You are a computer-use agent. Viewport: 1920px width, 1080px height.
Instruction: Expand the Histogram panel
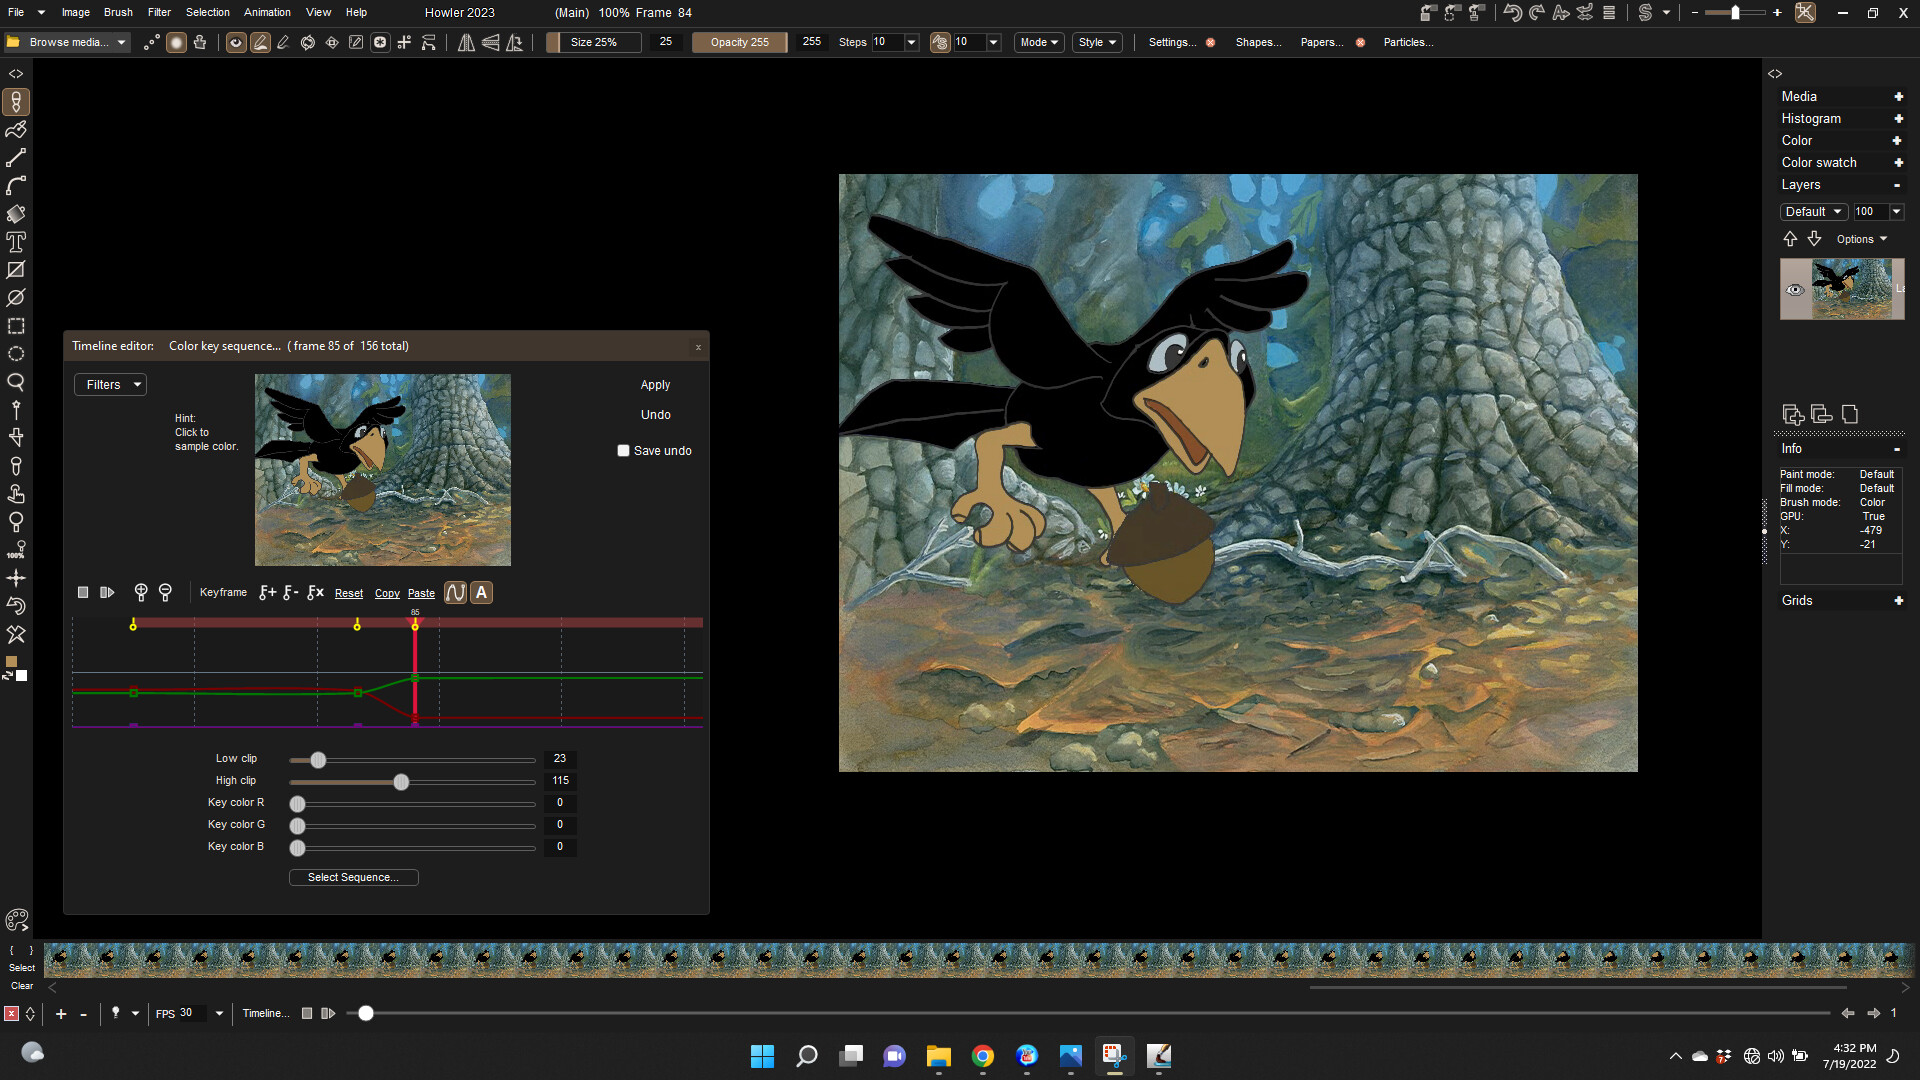pos(1899,118)
